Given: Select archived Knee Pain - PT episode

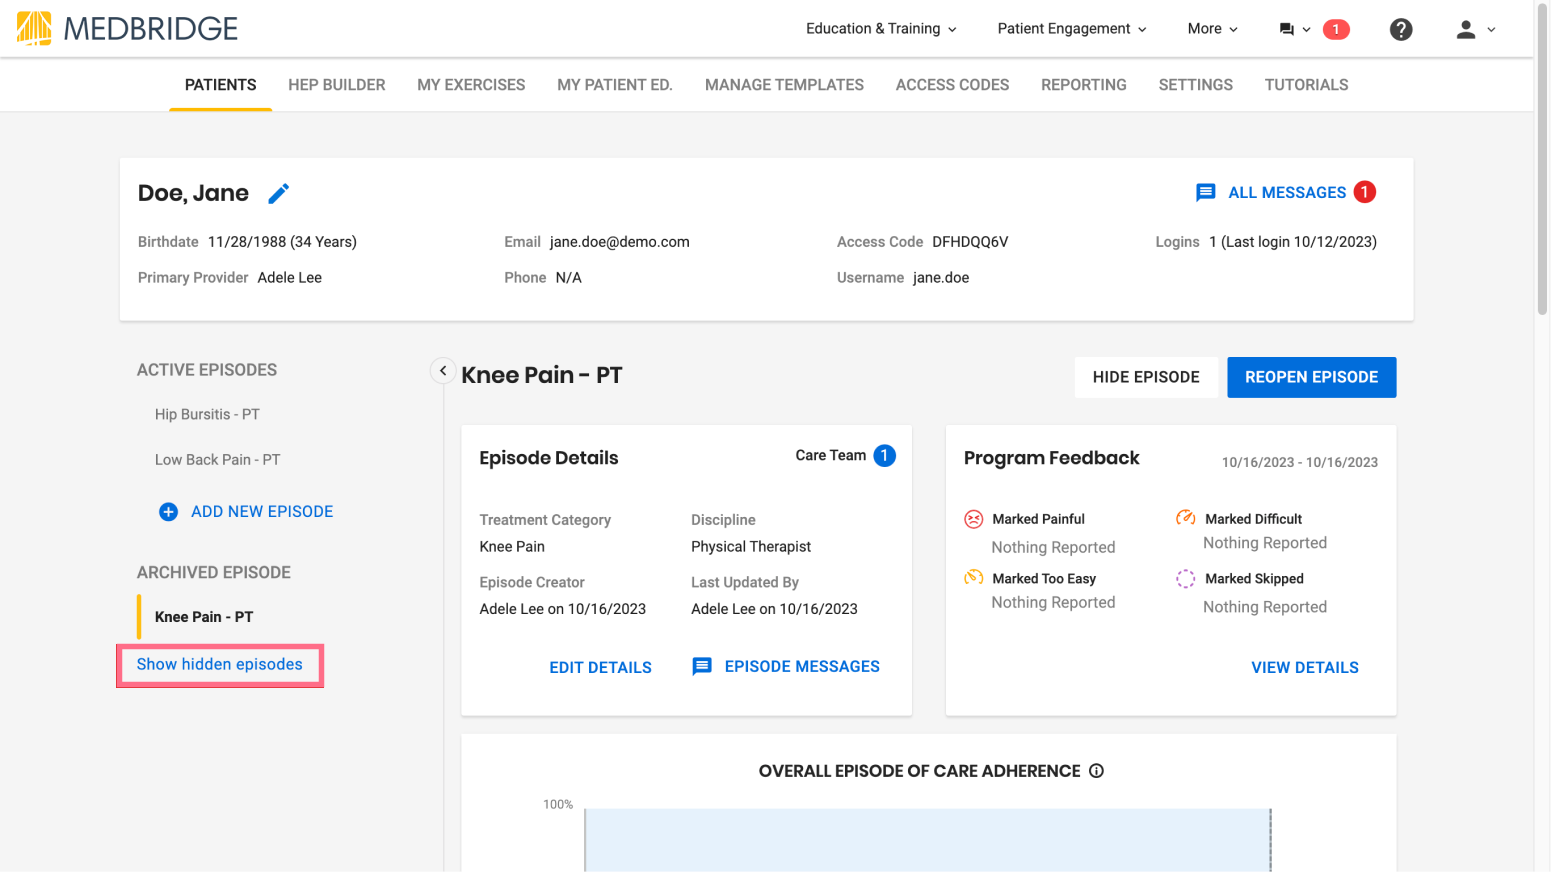Looking at the screenshot, I should click(x=204, y=617).
